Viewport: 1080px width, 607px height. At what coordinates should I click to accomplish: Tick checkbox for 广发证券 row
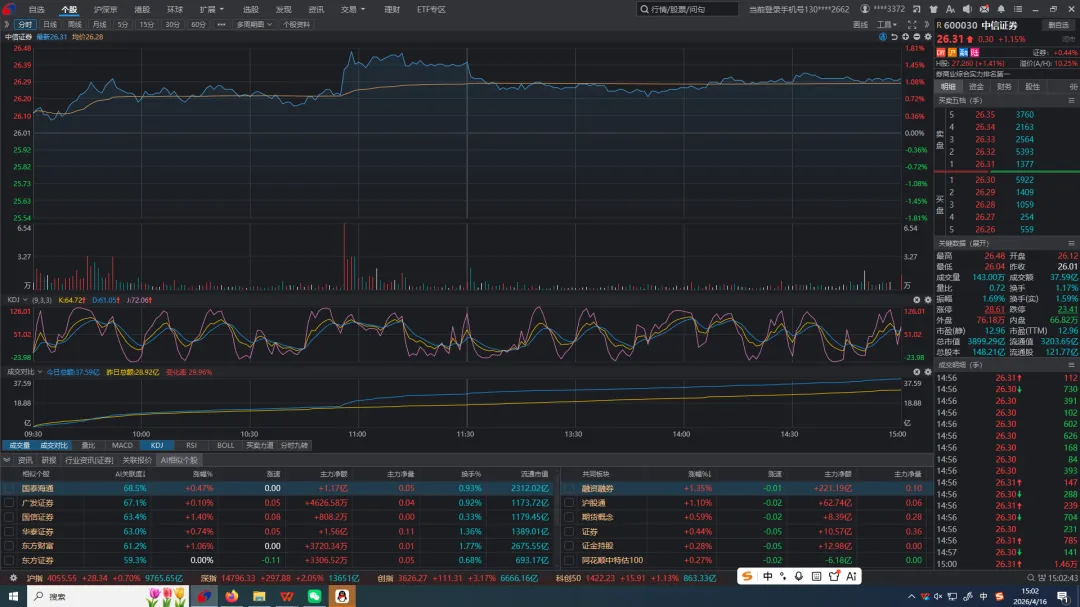click(9, 502)
